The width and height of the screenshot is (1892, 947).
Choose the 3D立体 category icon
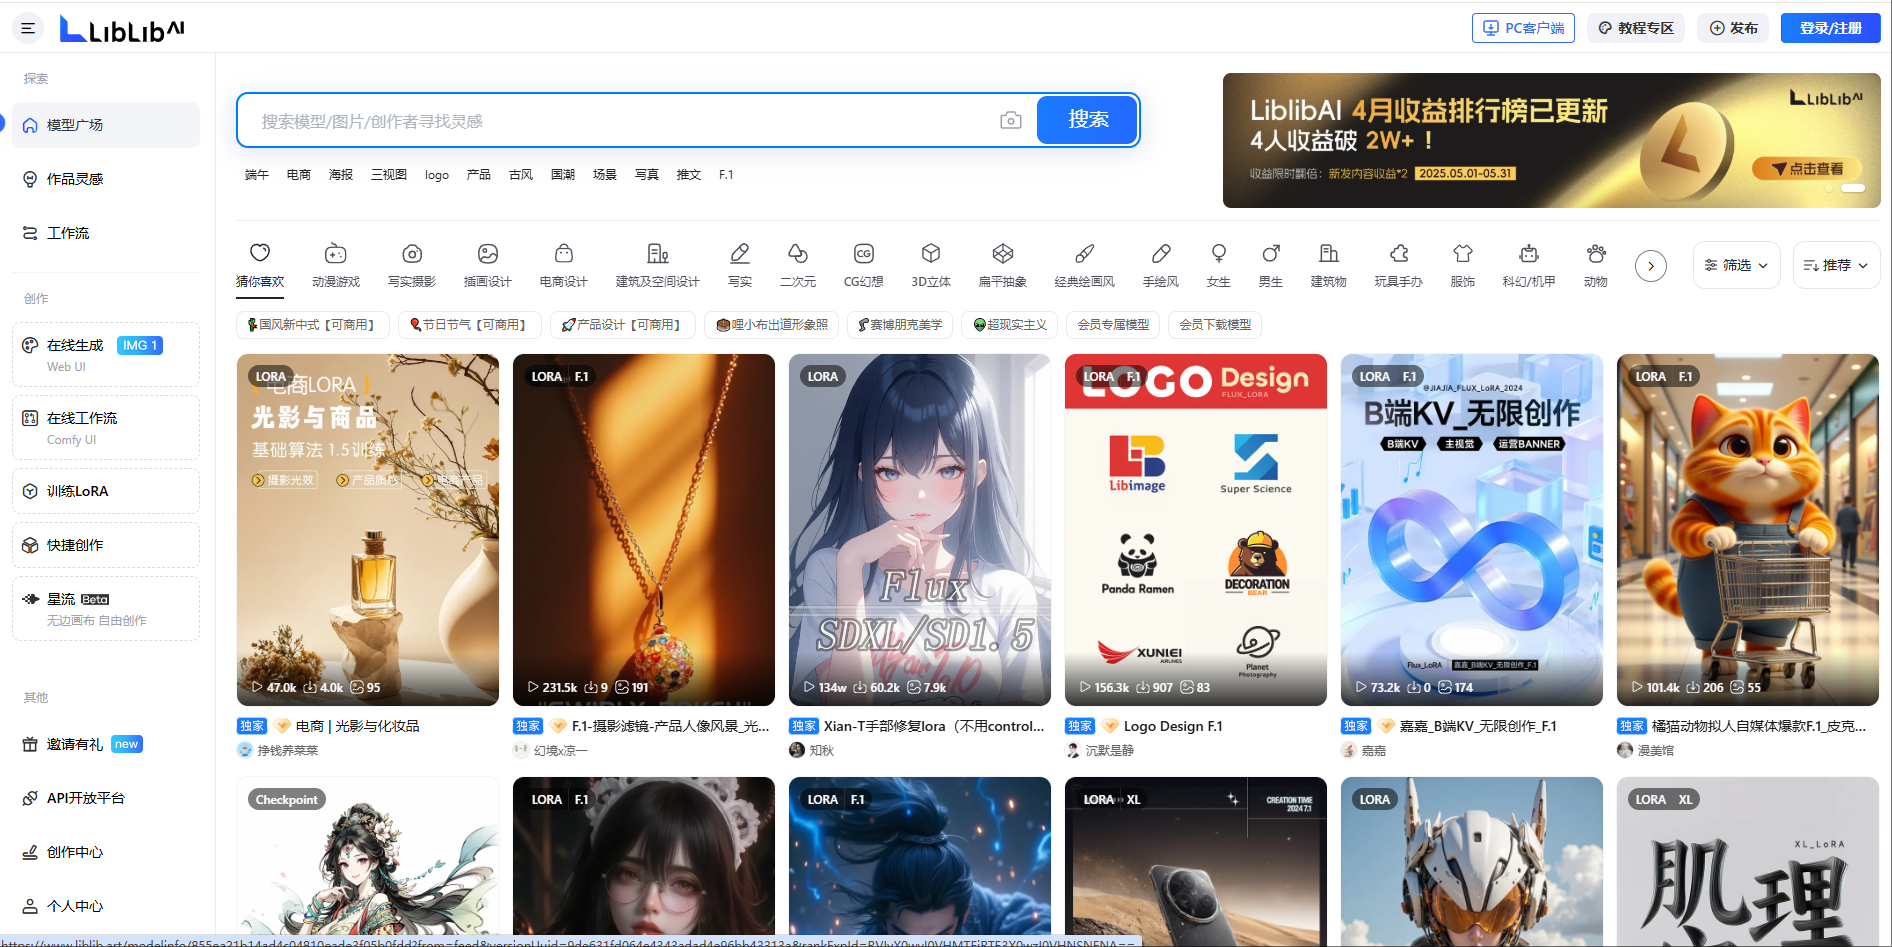pyautogui.click(x=930, y=254)
